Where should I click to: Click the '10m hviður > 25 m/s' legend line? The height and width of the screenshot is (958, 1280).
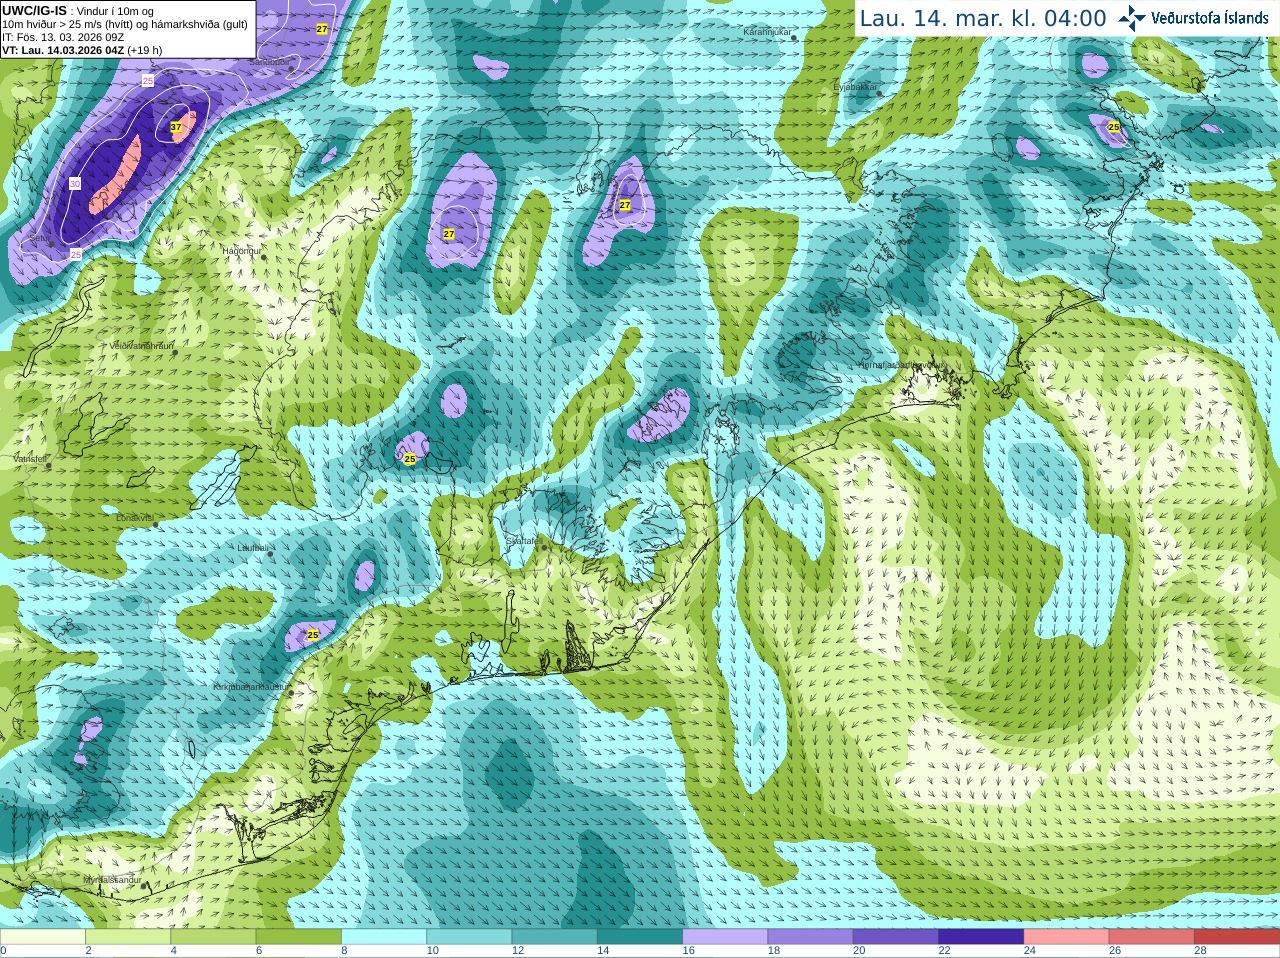(x=125, y=24)
